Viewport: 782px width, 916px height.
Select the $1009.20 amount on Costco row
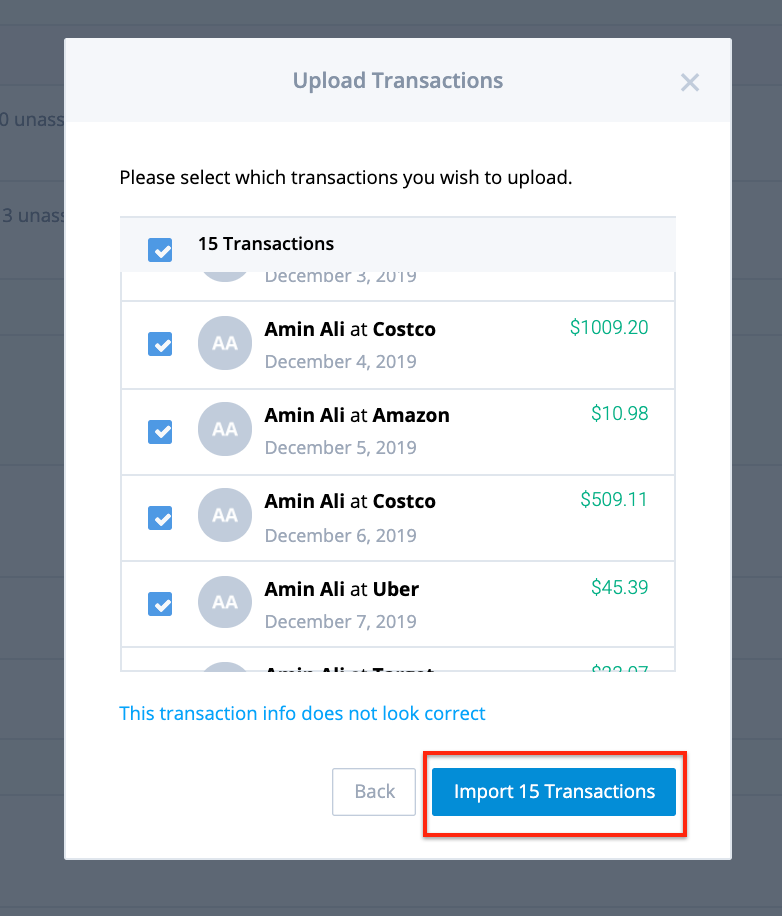coord(609,326)
